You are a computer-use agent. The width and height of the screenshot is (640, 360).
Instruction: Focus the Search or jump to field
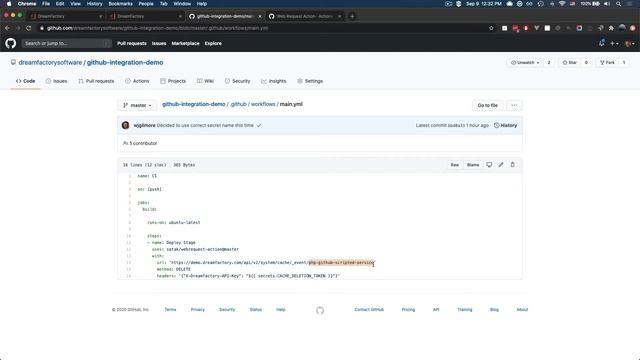(x=67, y=43)
